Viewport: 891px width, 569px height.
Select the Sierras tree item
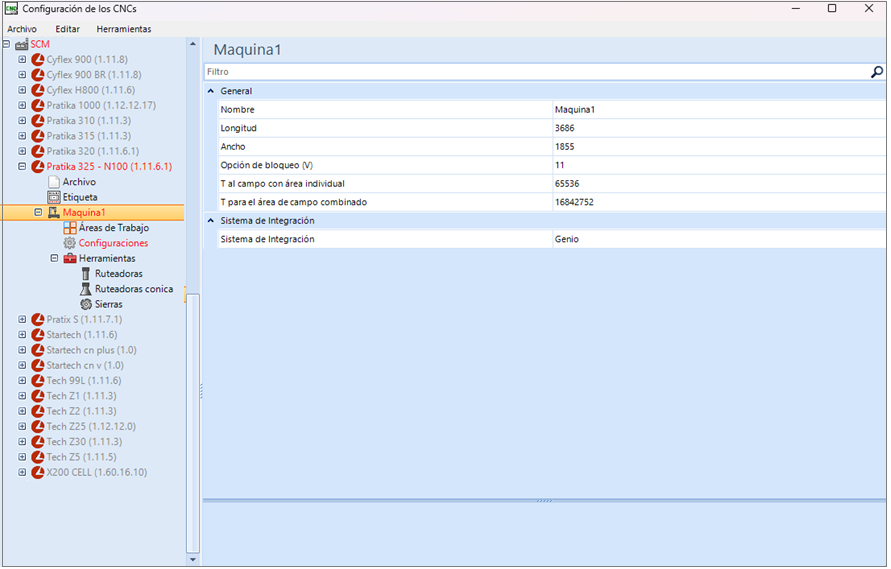click(x=109, y=304)
